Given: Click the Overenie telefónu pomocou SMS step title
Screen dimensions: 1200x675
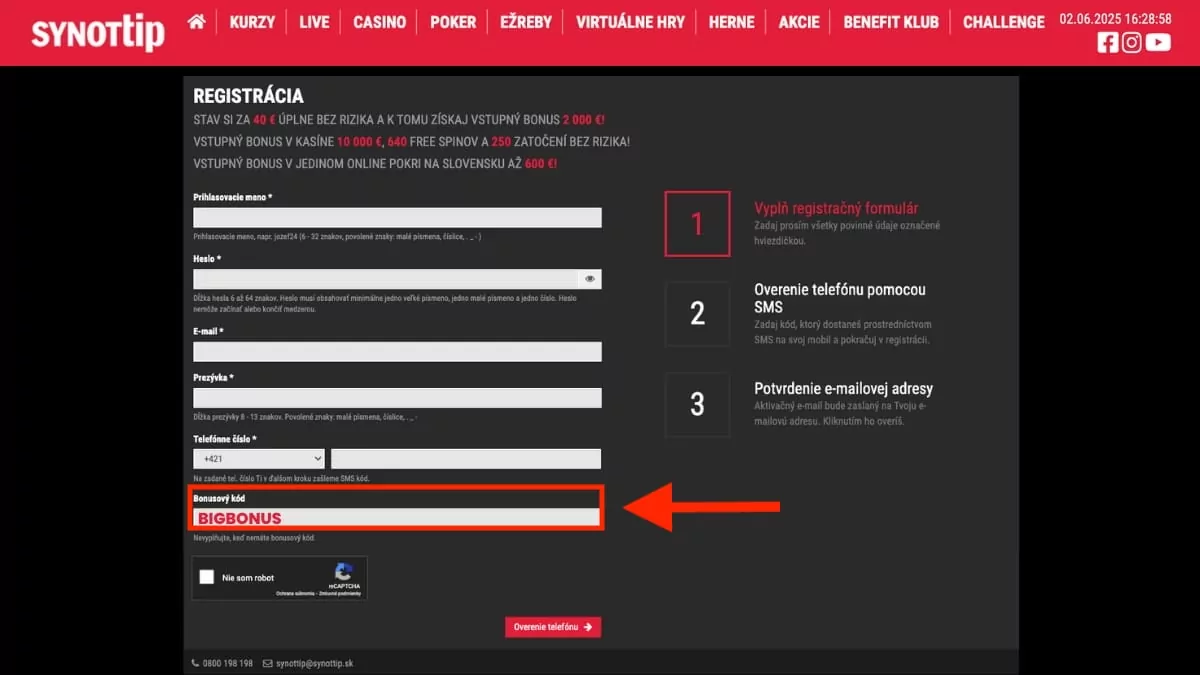Looking at the screenshot, I should coord(840,298).
